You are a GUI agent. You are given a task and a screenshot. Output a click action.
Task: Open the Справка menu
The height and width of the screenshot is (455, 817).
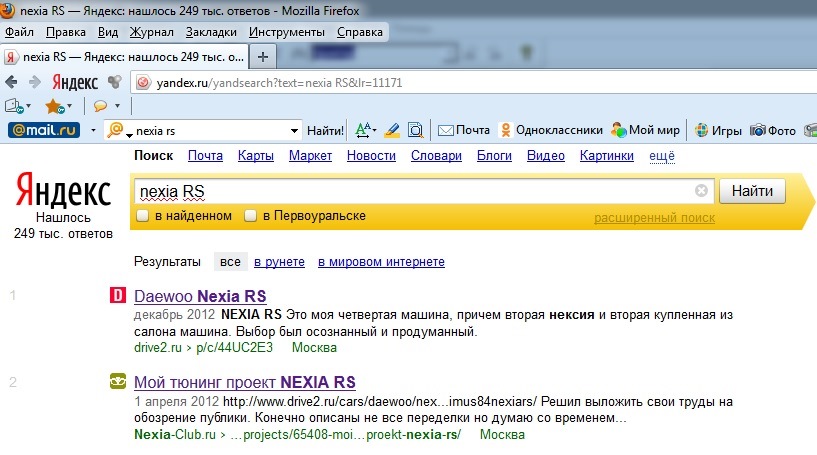pos(360,32)
